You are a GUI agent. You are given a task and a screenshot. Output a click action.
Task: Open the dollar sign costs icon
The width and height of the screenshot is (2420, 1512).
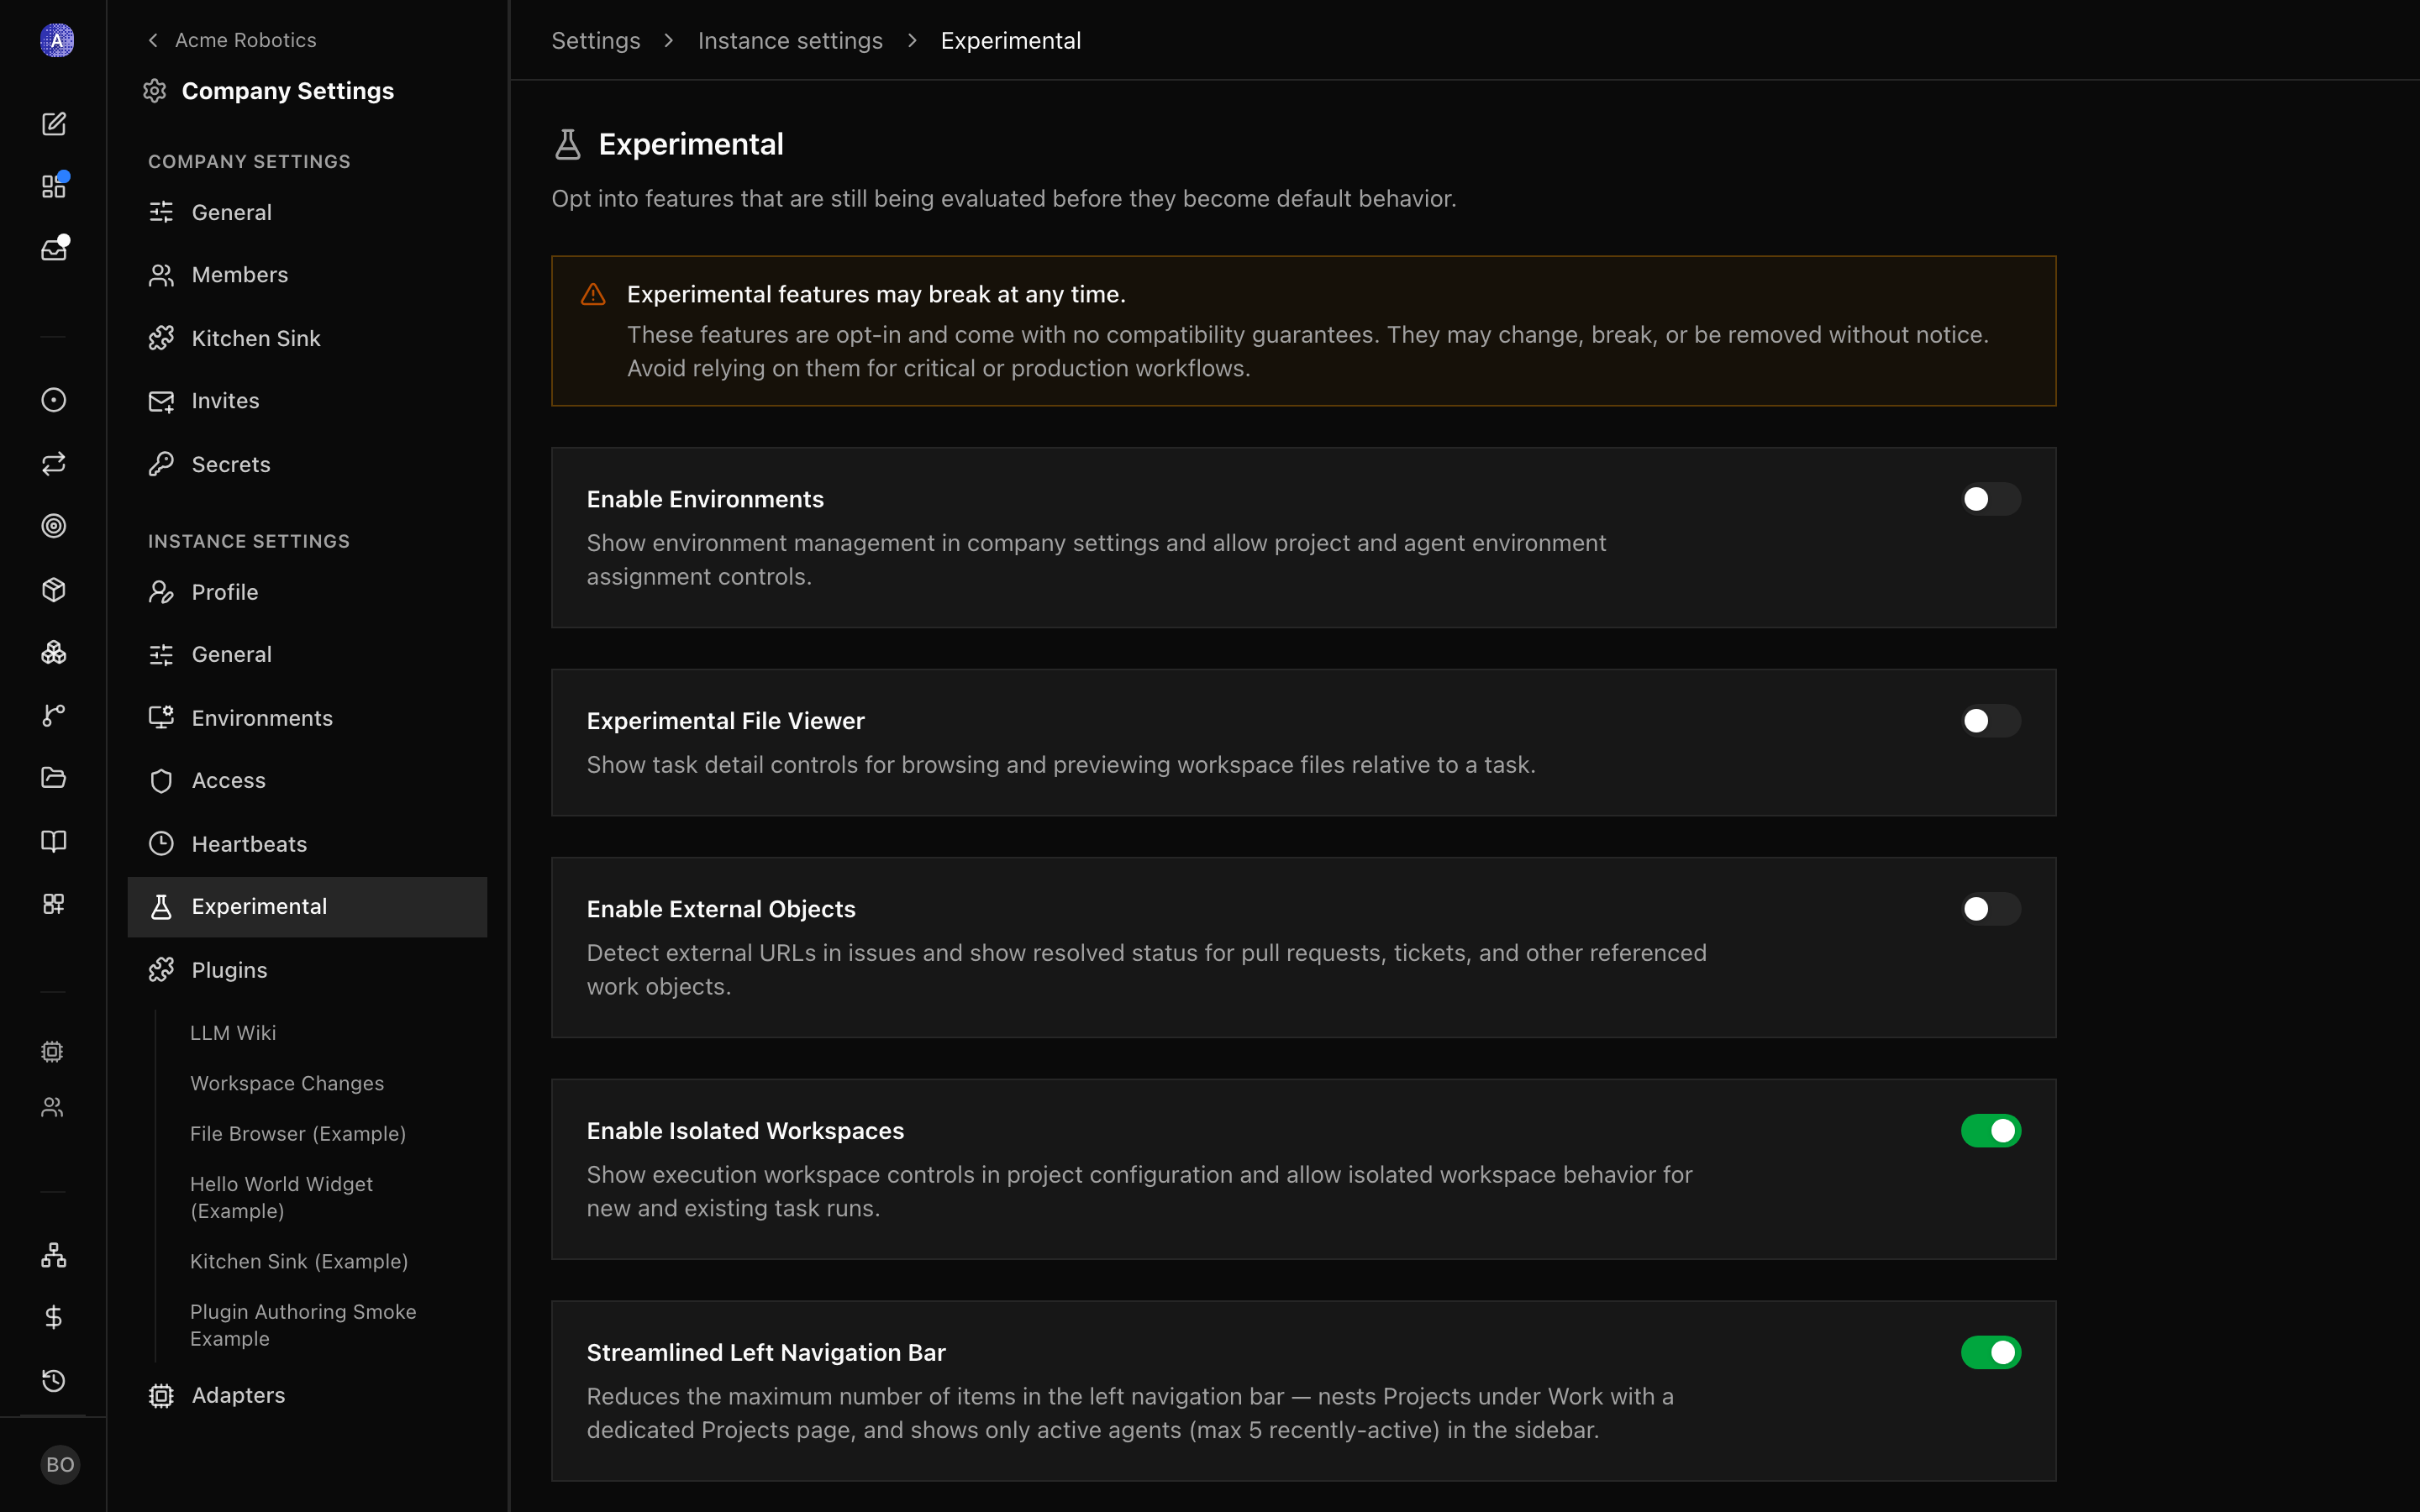[54, 1318]
